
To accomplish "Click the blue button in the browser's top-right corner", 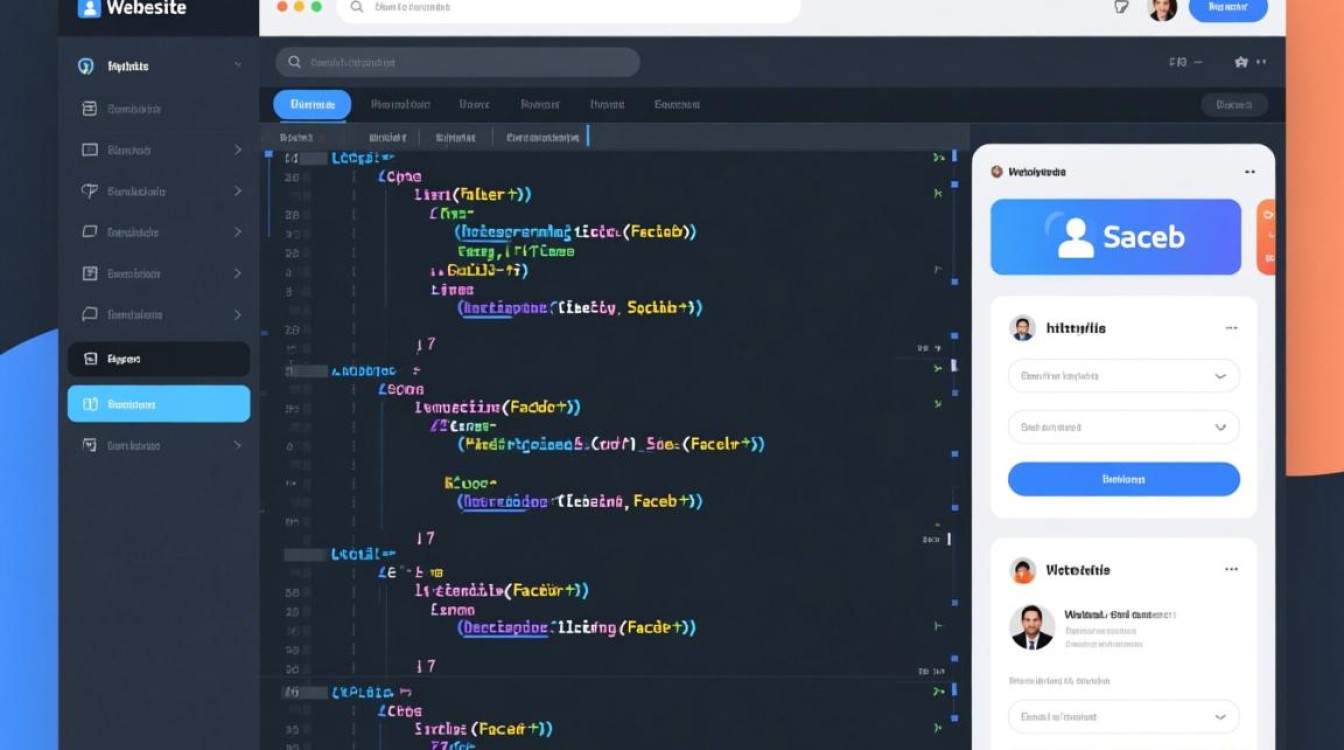I will [x=1228, y=8].
